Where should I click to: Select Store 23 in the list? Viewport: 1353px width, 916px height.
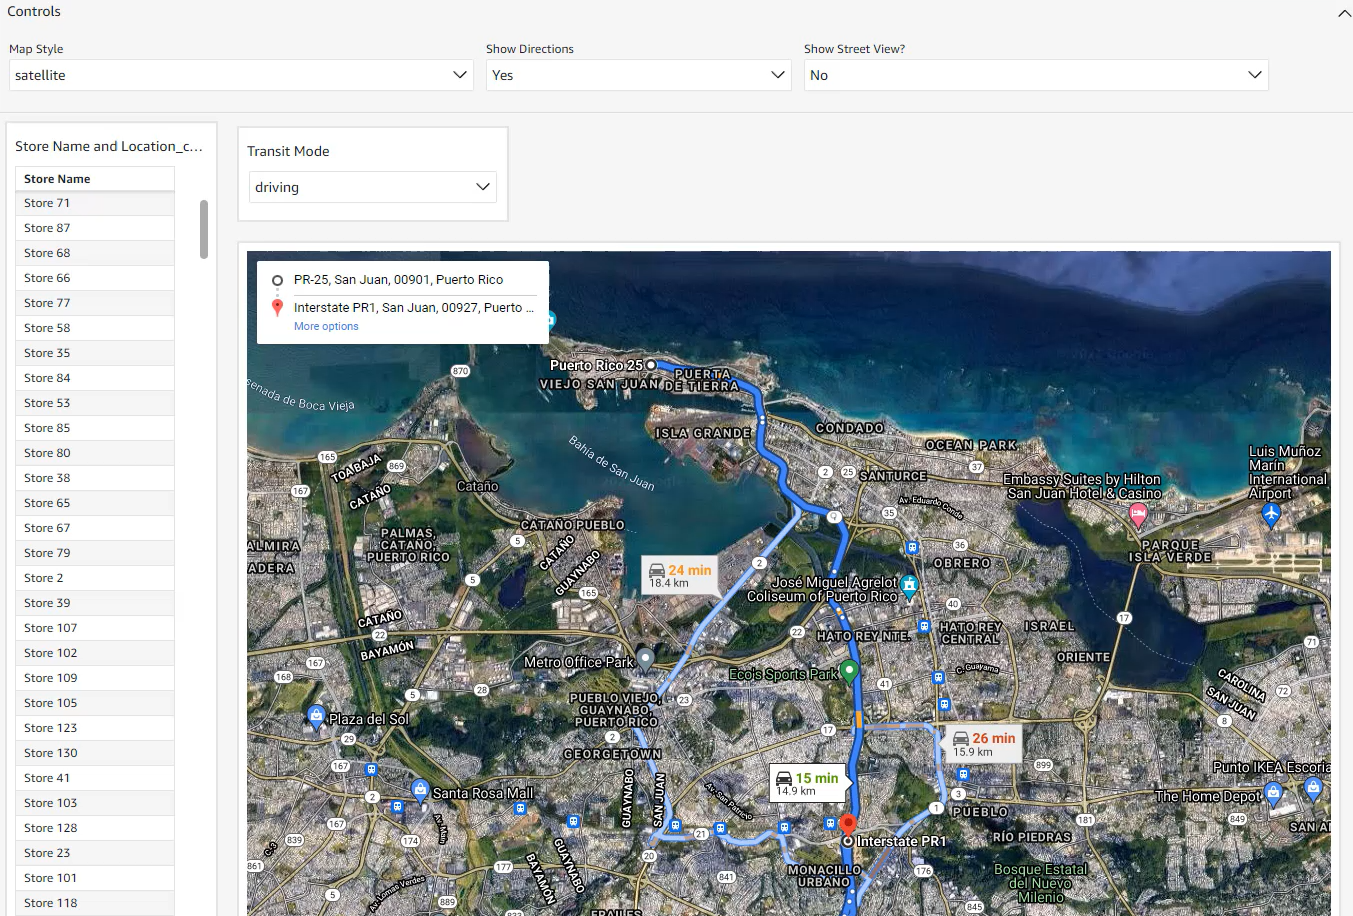pyautogui.click(x=95, y=853)
